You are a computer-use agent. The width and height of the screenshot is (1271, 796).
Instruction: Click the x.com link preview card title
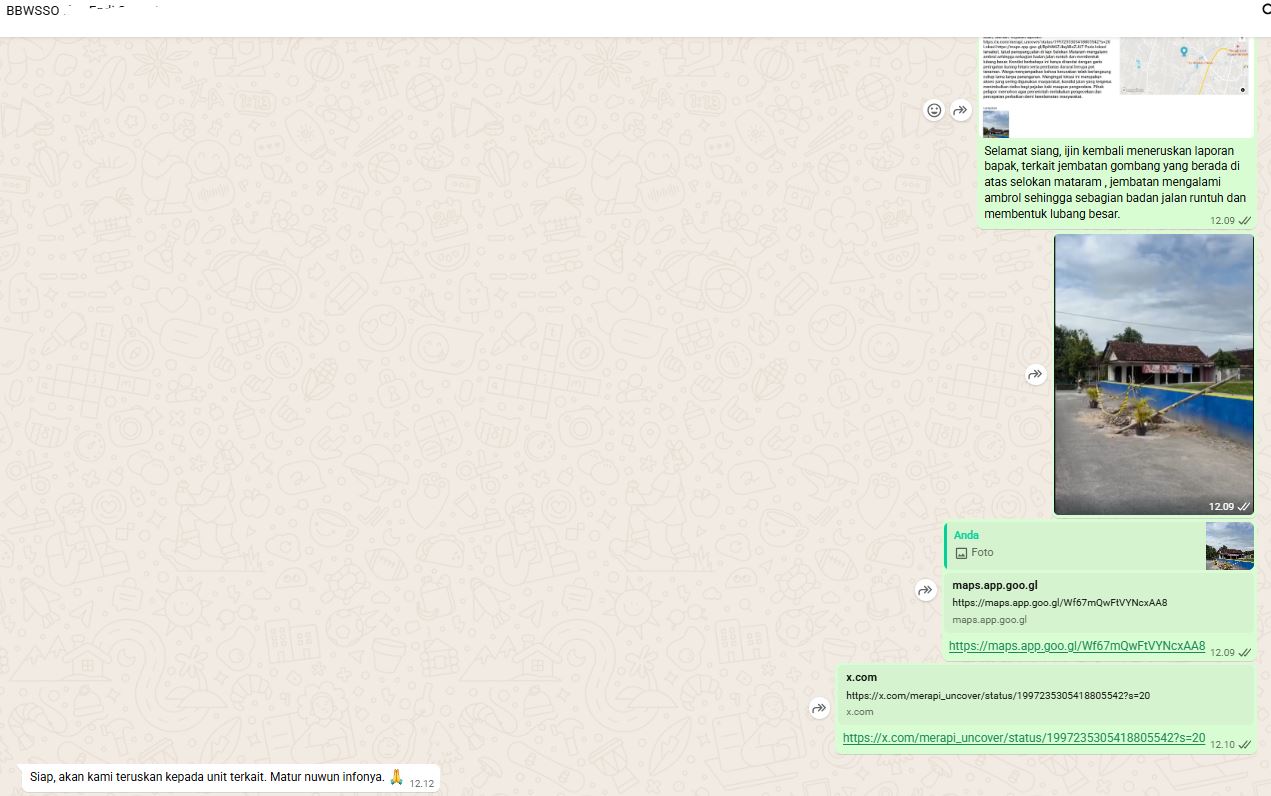pos(861,677)
